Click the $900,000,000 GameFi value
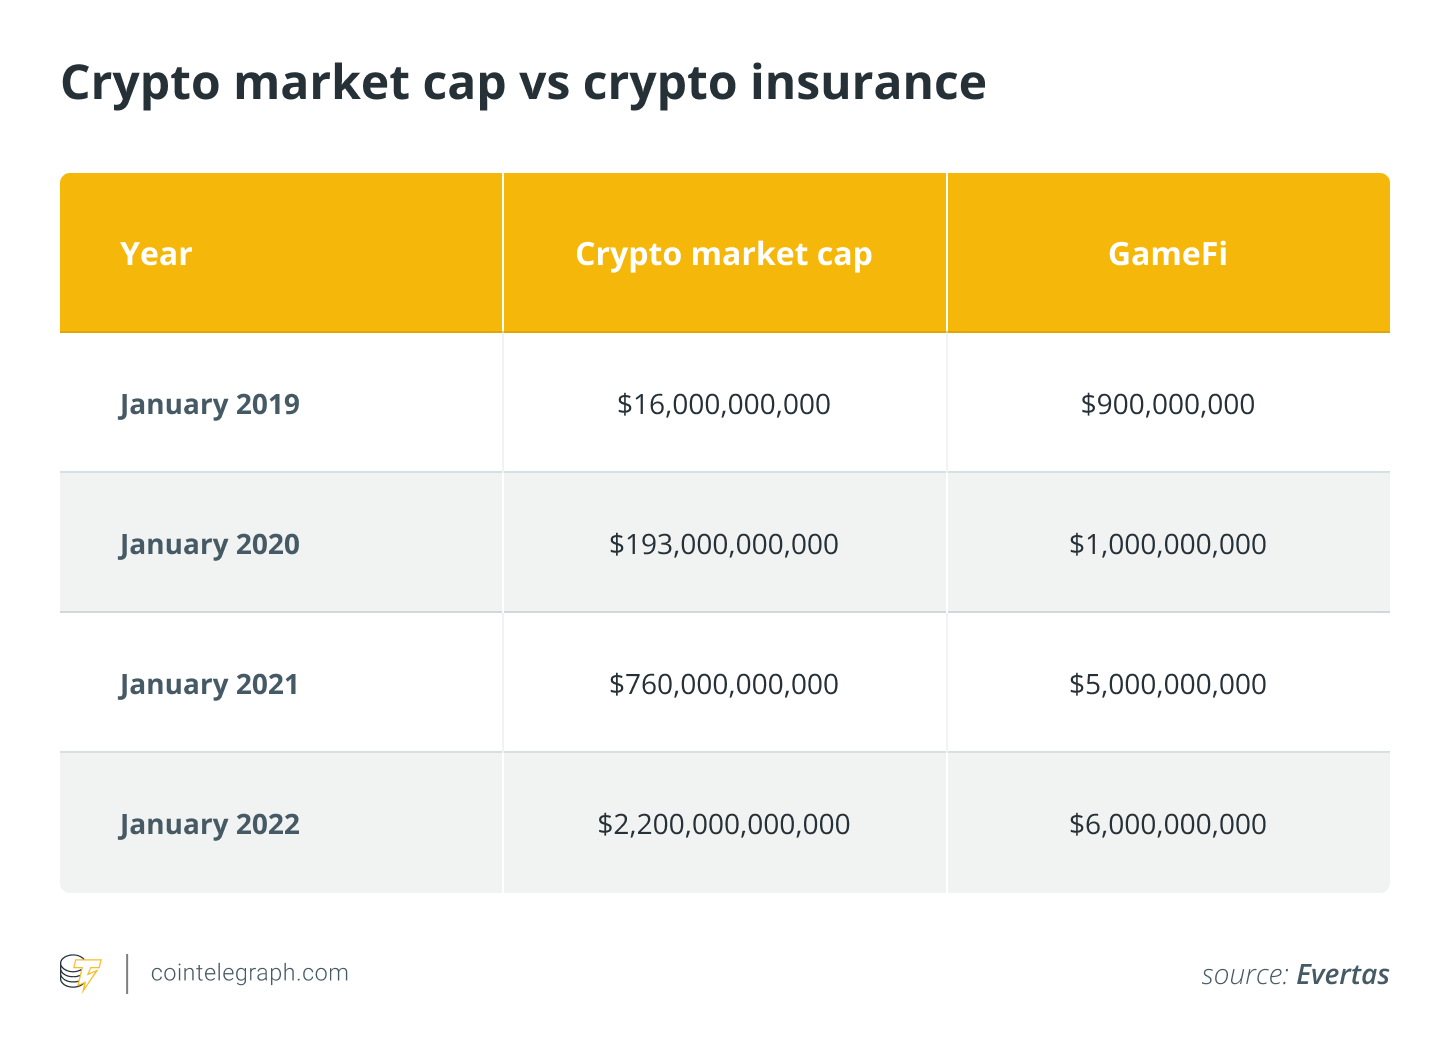Screen dimensions: 1450x1054 pyautogui.click(x=1167, y=404)
